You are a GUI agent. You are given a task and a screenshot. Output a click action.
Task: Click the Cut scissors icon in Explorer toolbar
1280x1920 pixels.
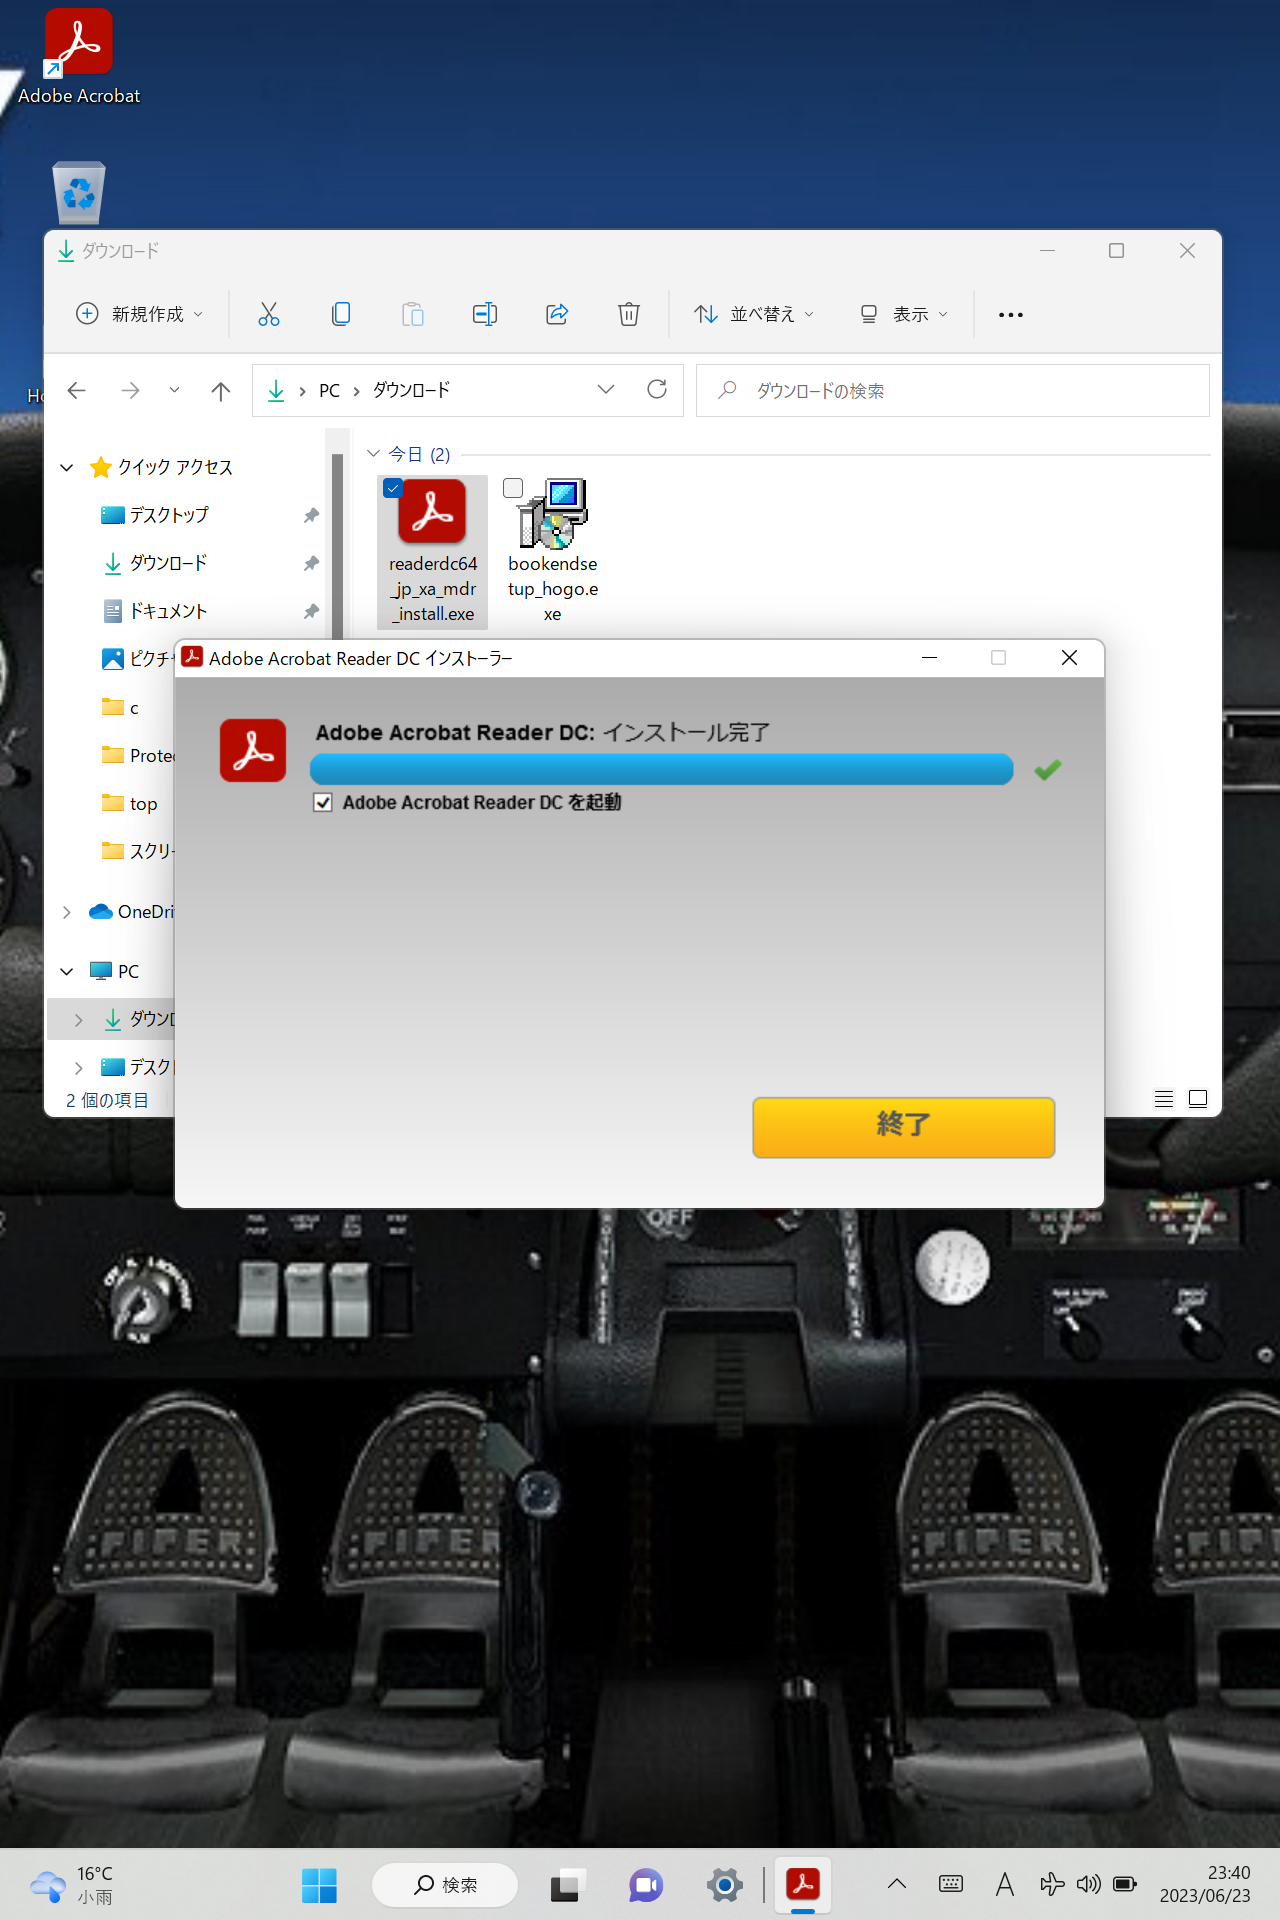[269, 314]
